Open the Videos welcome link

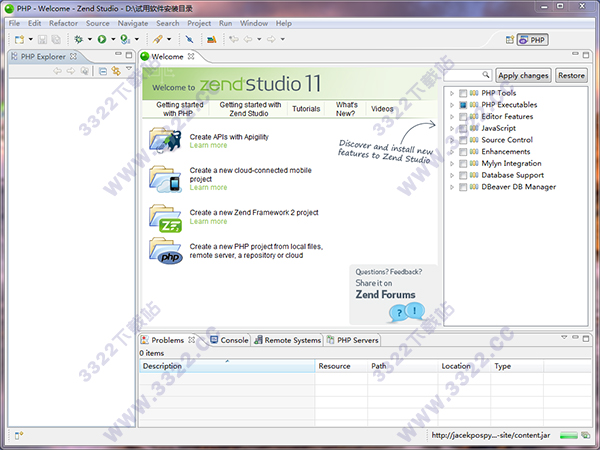[x=382, y=109]
